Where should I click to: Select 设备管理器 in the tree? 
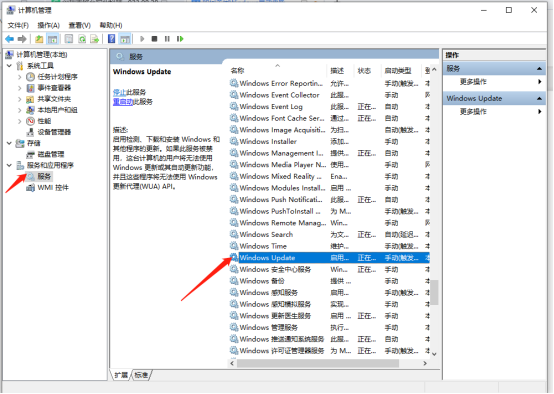click(54, 132)
